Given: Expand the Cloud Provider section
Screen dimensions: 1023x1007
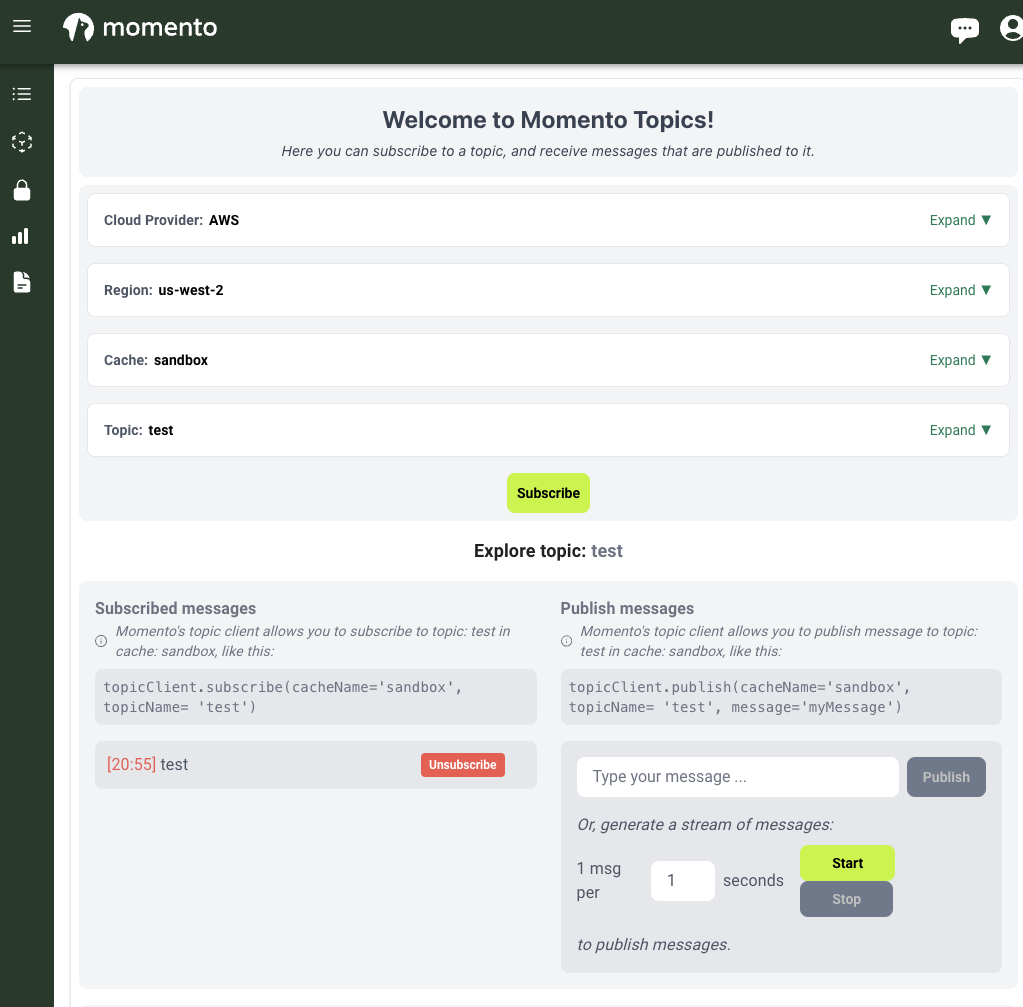Looking at the screenshot, I should [960, 220].
